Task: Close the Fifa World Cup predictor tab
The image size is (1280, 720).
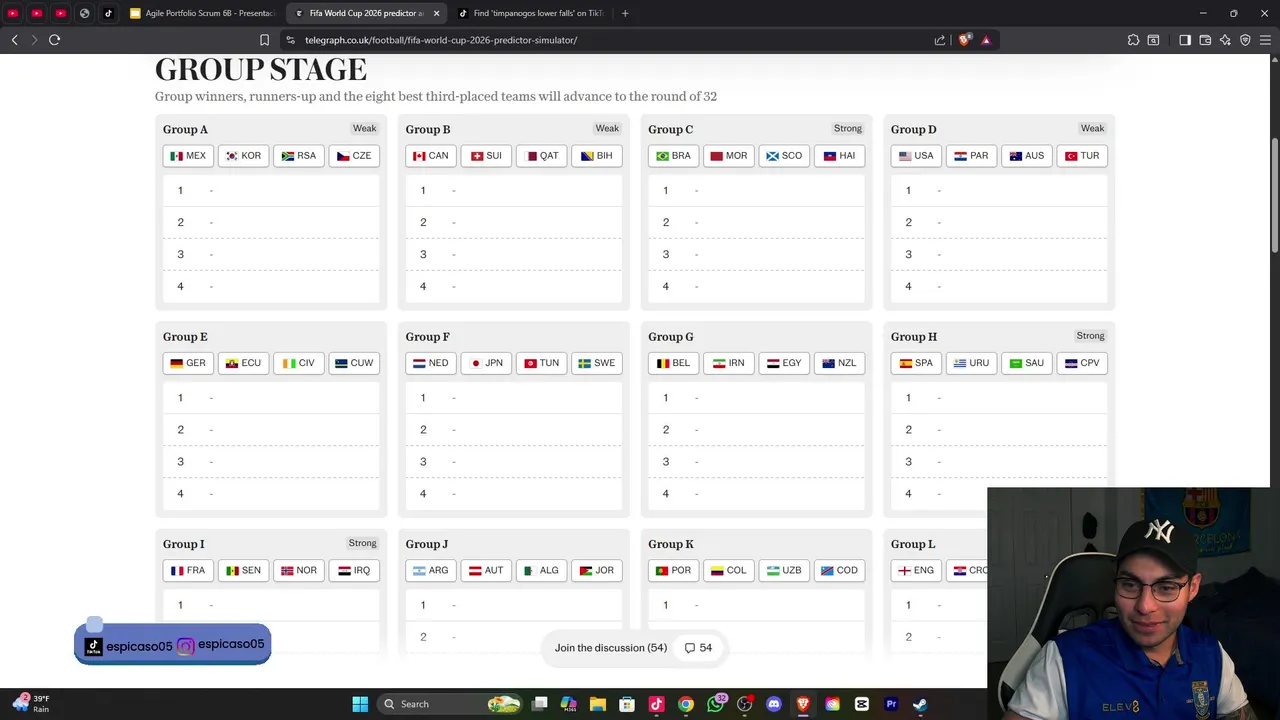Action: pos(436,13)
